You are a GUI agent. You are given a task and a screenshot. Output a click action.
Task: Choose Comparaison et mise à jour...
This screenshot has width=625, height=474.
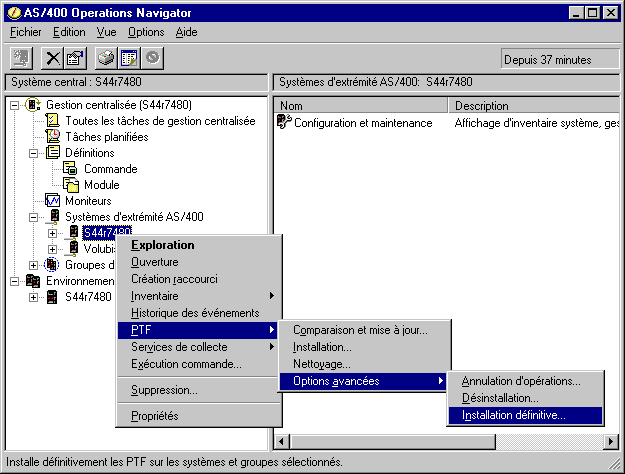coord(364,330)
